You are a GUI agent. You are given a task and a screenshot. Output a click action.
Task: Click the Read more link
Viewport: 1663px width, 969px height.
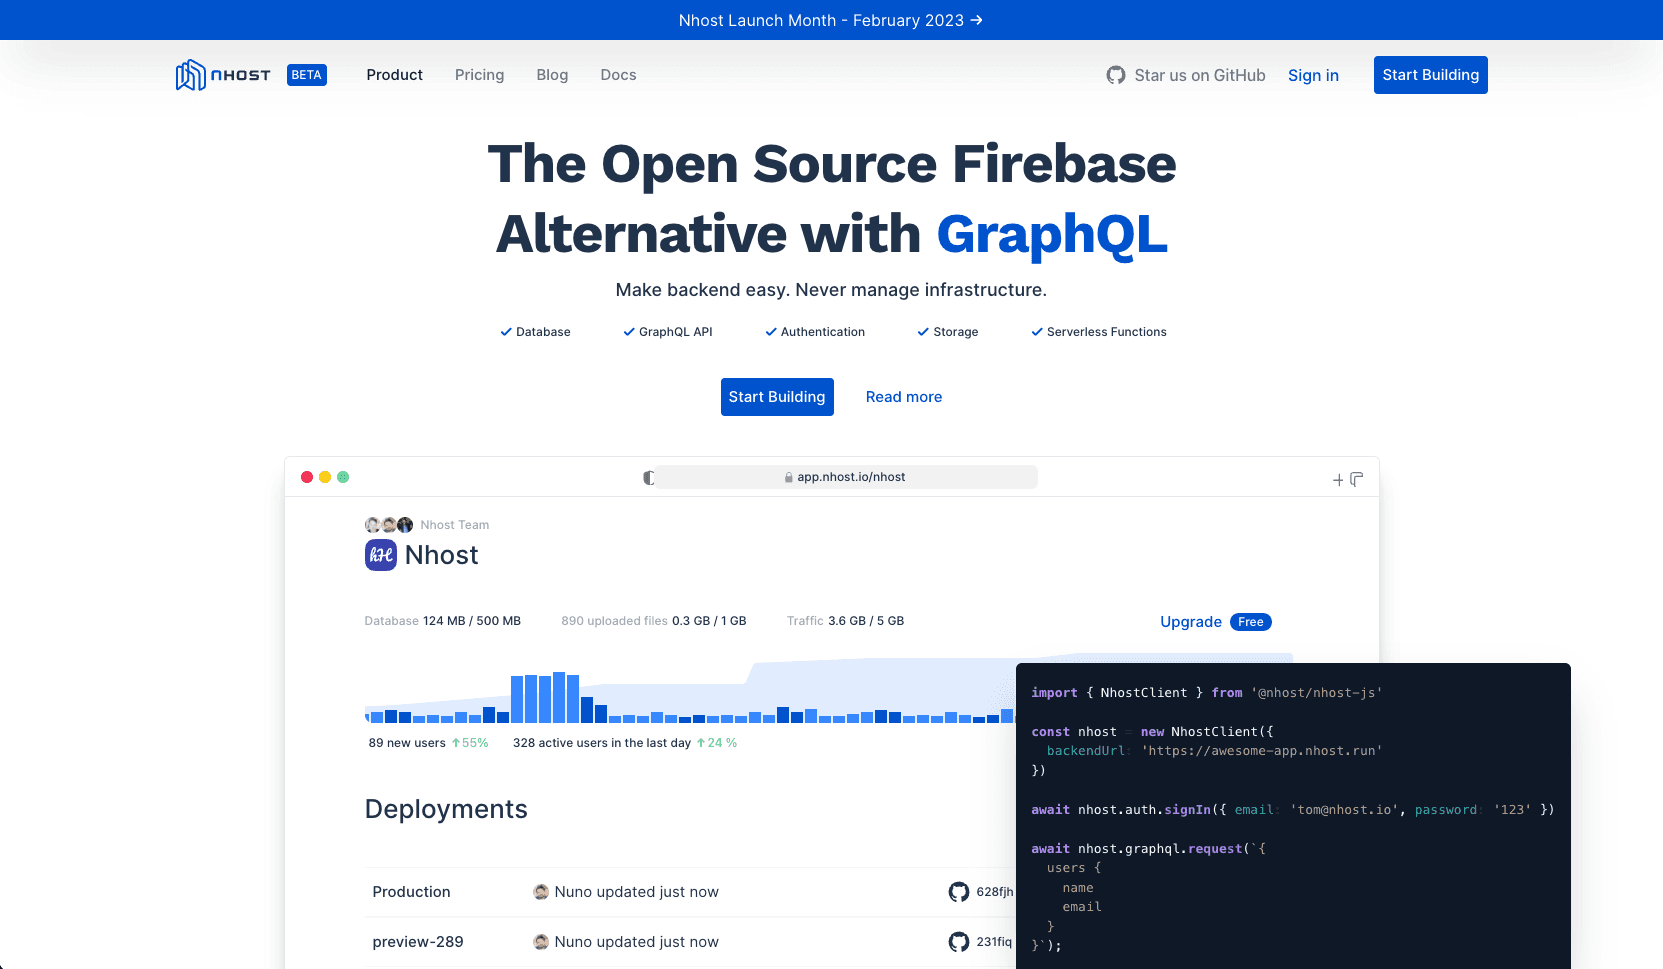pos(904,397)
